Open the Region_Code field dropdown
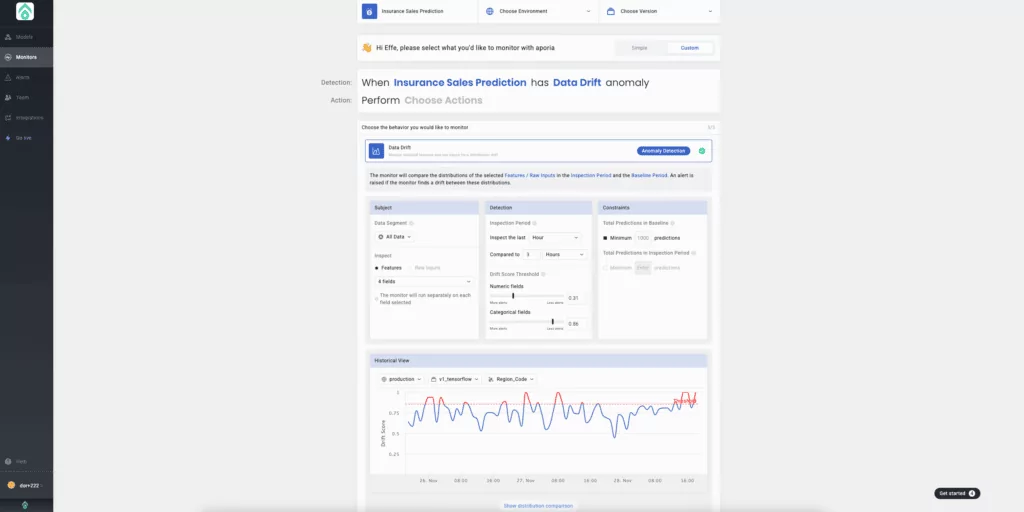This screenshot has height=512, width=1024. pos(511,379)
